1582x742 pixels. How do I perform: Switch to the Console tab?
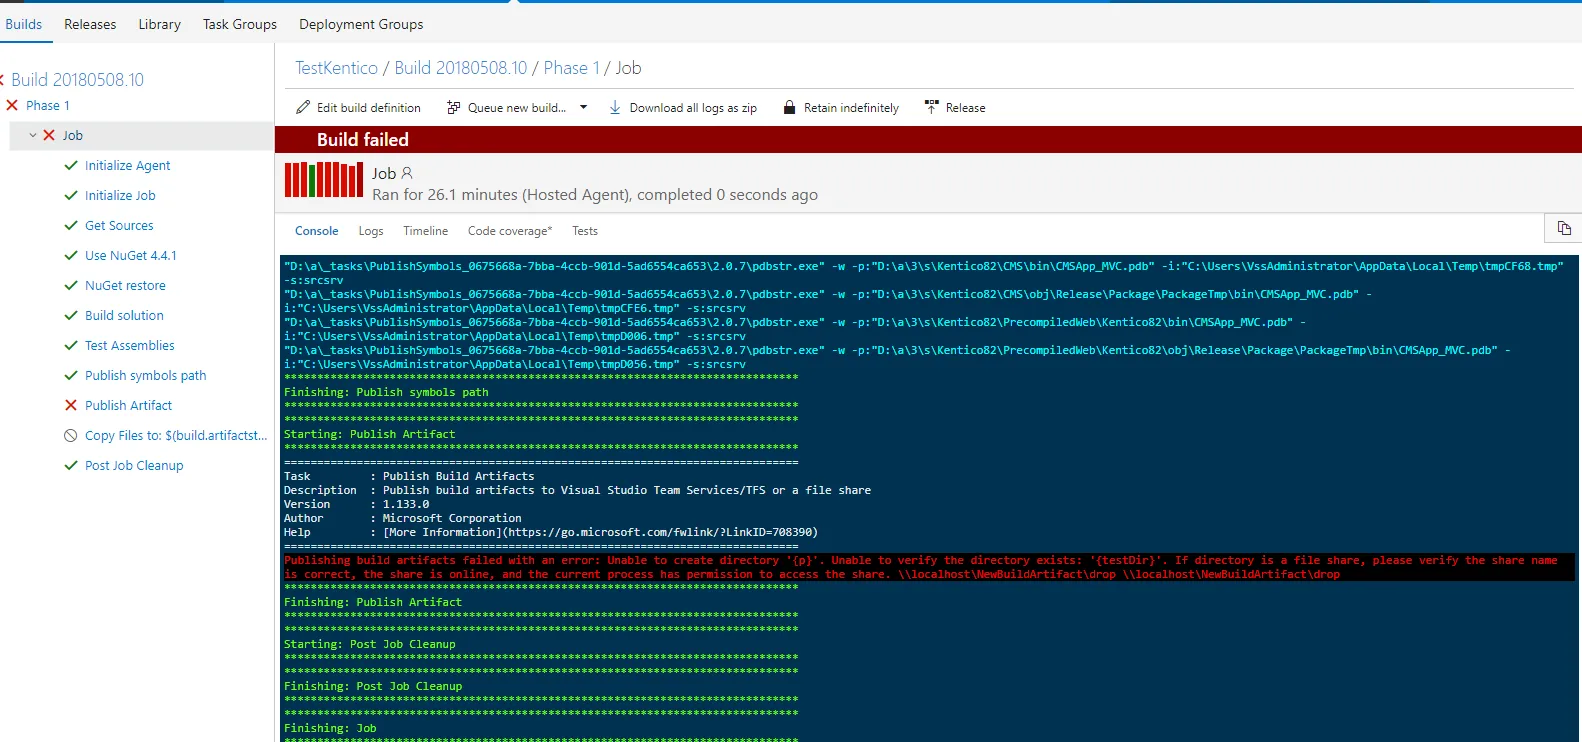click(317, 231)
